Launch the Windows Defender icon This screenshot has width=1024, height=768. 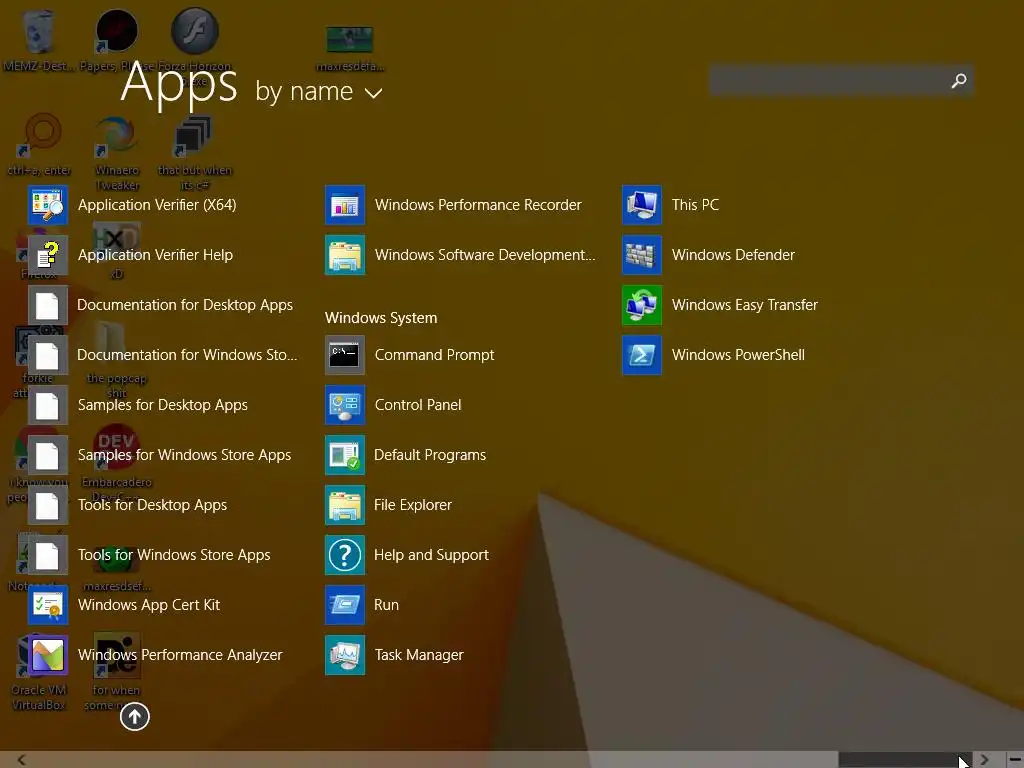click(x=642, y=255)
